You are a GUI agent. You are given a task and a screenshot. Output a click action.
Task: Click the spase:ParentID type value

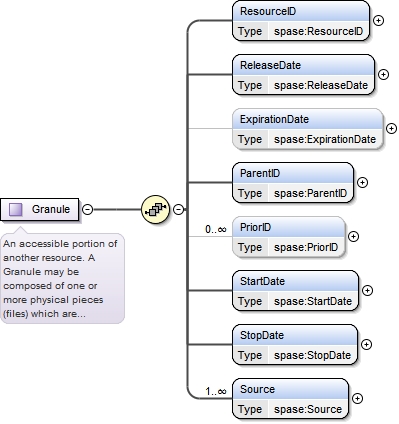point(310,193)
